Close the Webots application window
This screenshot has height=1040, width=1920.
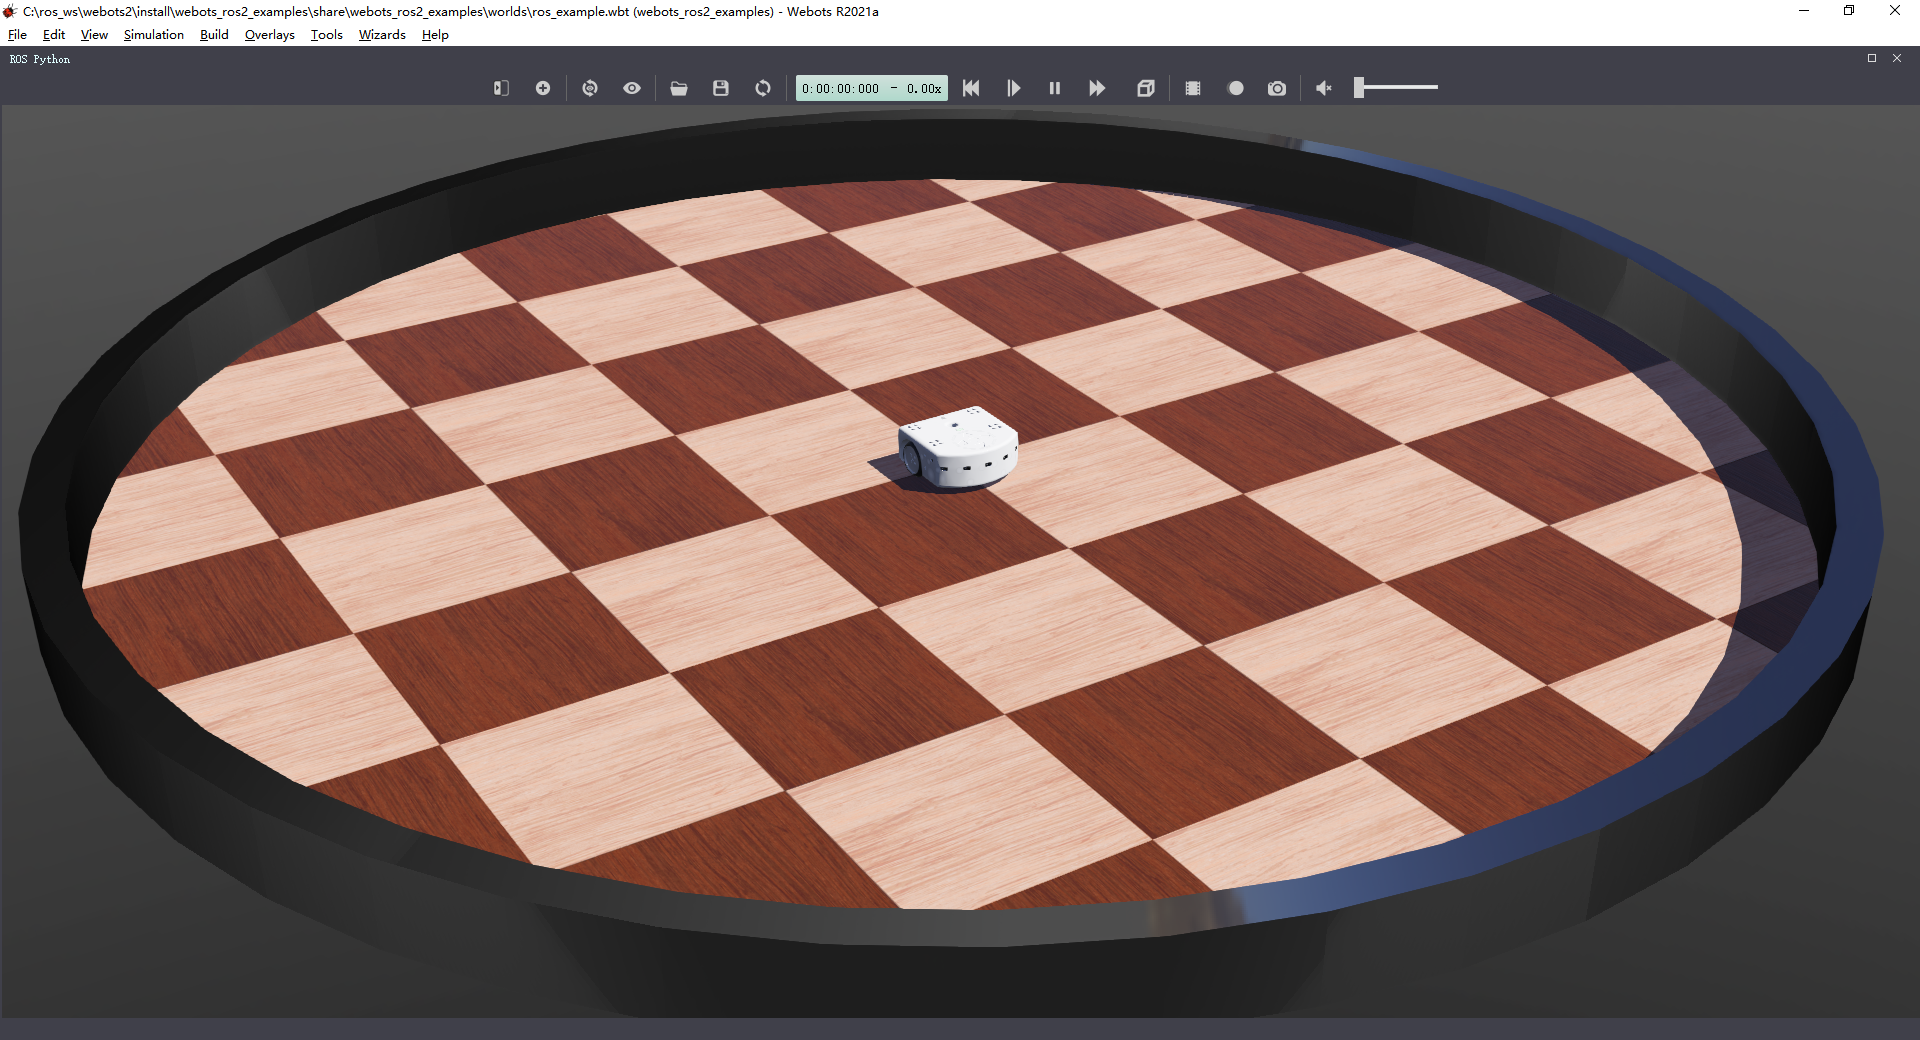(1895, 11)
